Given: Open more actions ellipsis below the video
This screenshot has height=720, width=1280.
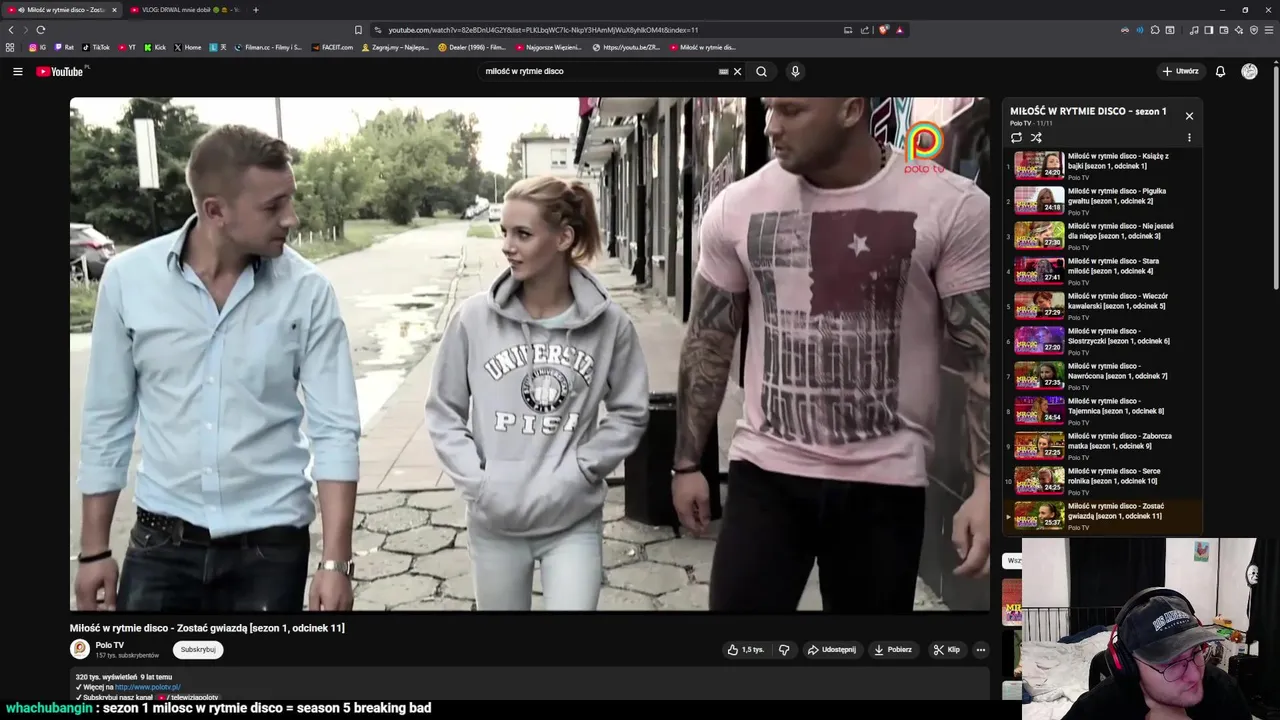Looking at the screenshot, I should 980,649.
